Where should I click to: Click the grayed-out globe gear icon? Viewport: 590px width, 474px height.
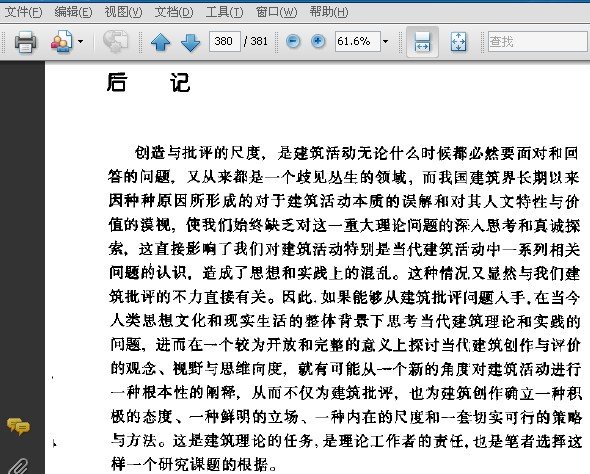coord(115,41)
